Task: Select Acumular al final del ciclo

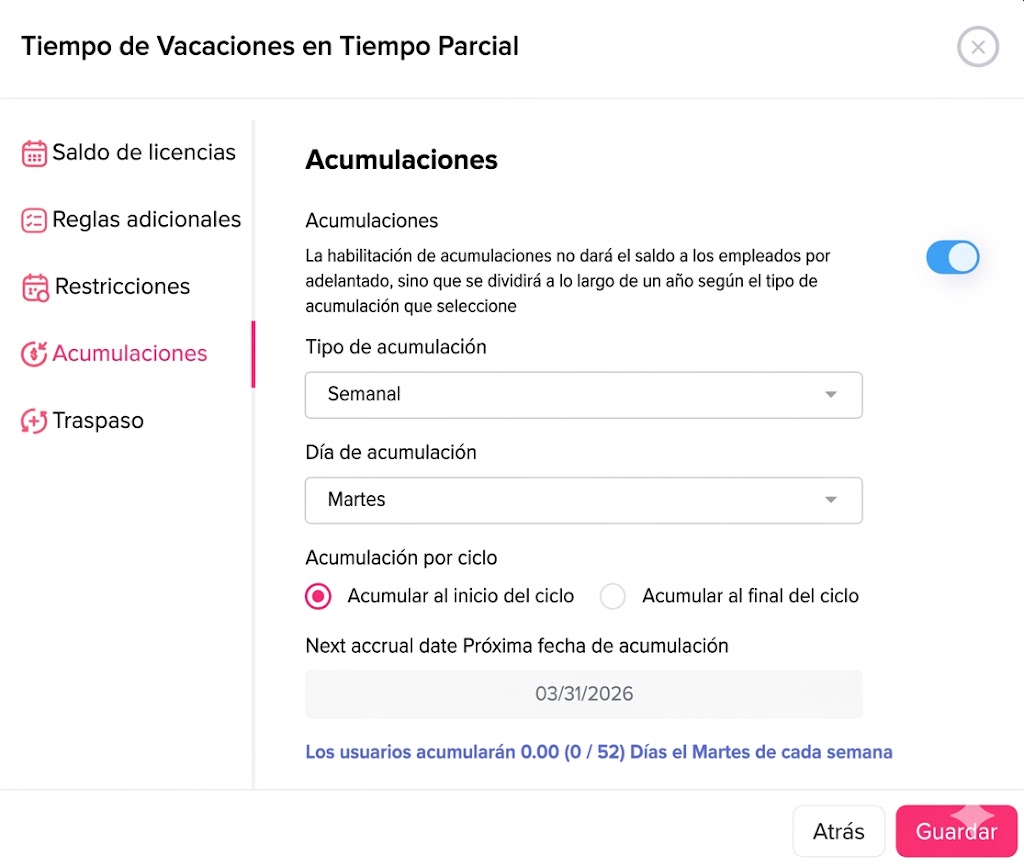Action: click(x=613, y=596)
